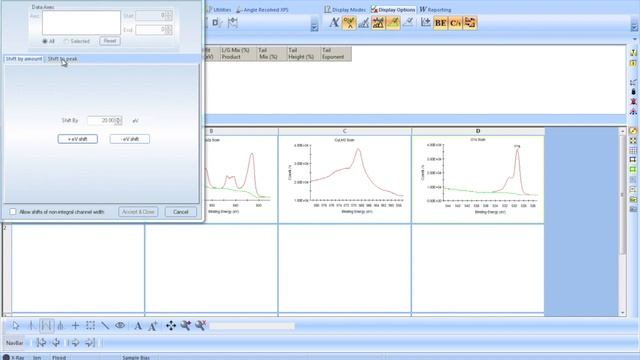Select the add-text A+ tool
The image size is (640, 360).
153,326
